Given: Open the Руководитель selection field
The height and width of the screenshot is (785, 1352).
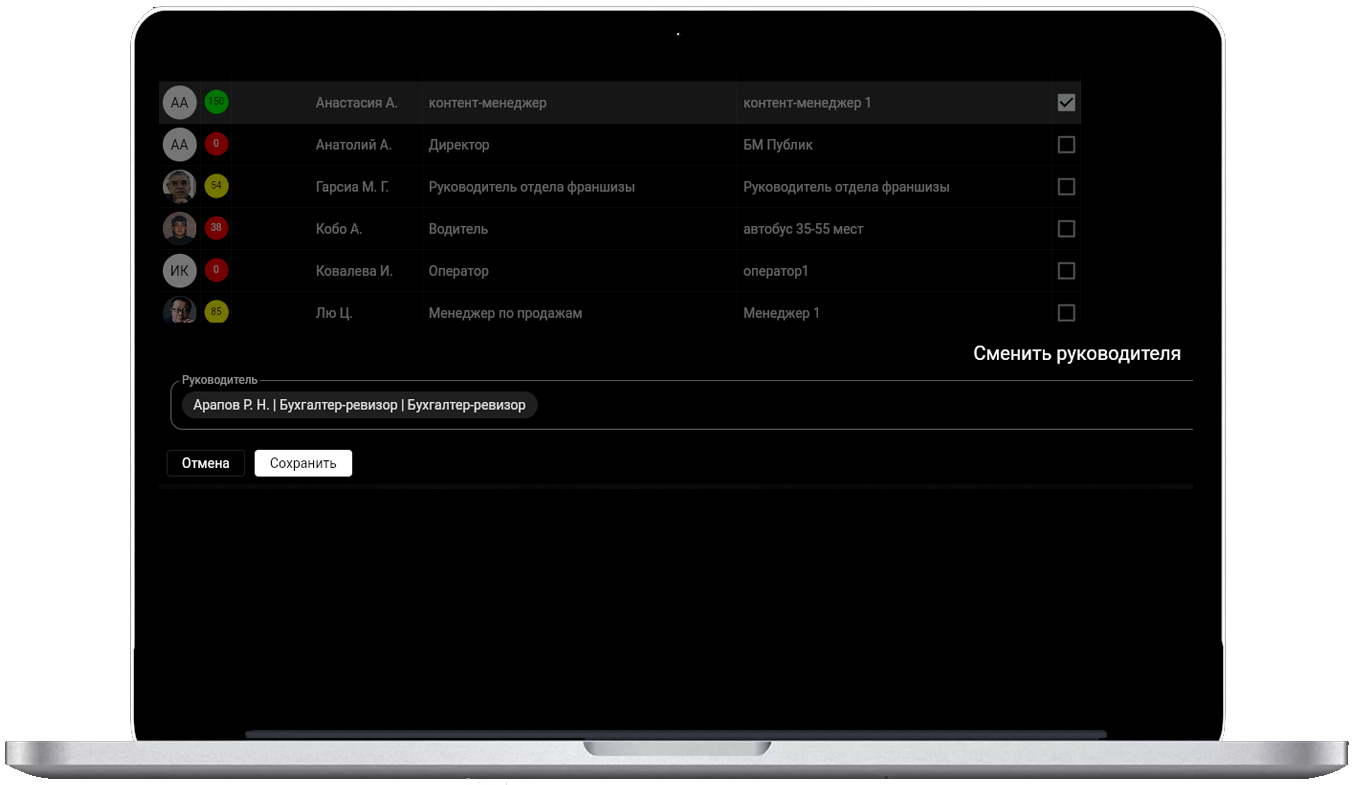Looking at the screenshot, I should tap(860, 405).
